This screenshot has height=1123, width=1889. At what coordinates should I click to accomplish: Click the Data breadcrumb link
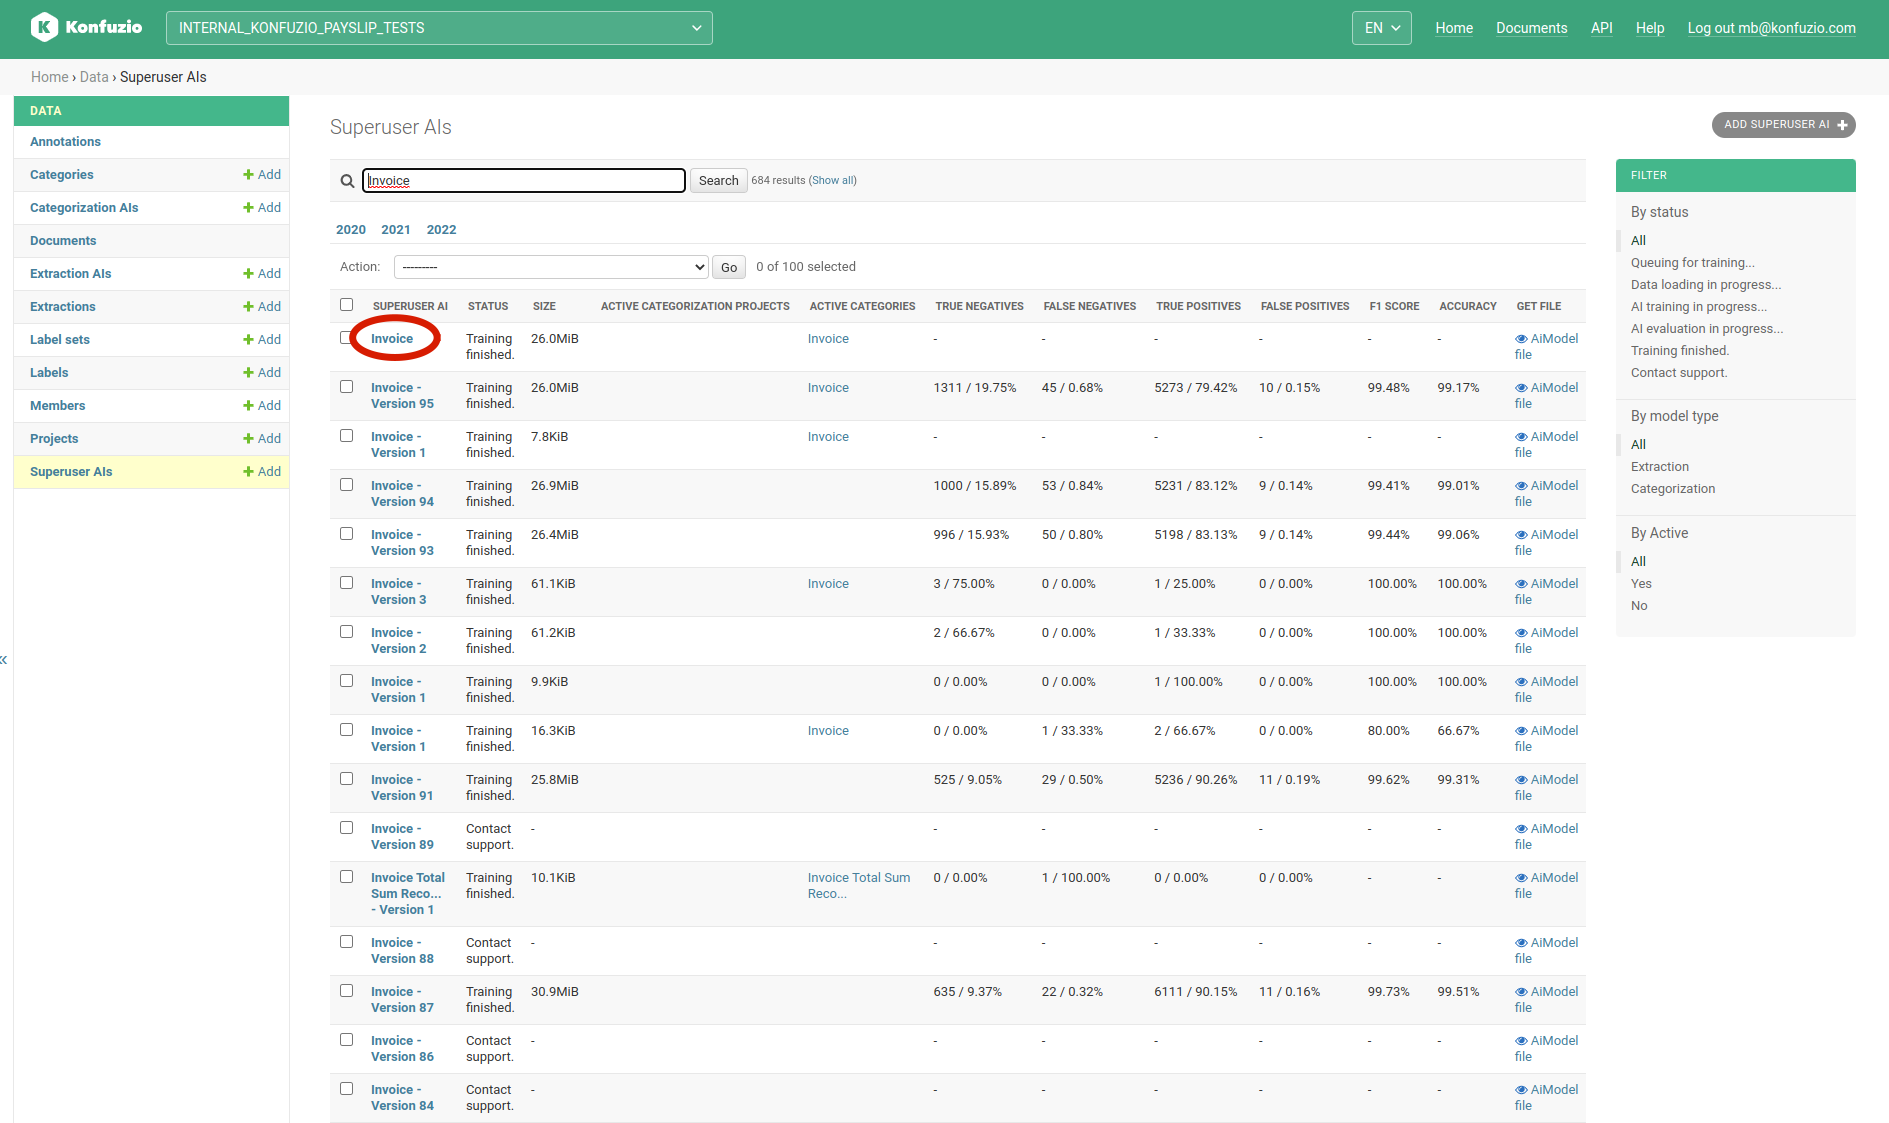click(94, 77)
